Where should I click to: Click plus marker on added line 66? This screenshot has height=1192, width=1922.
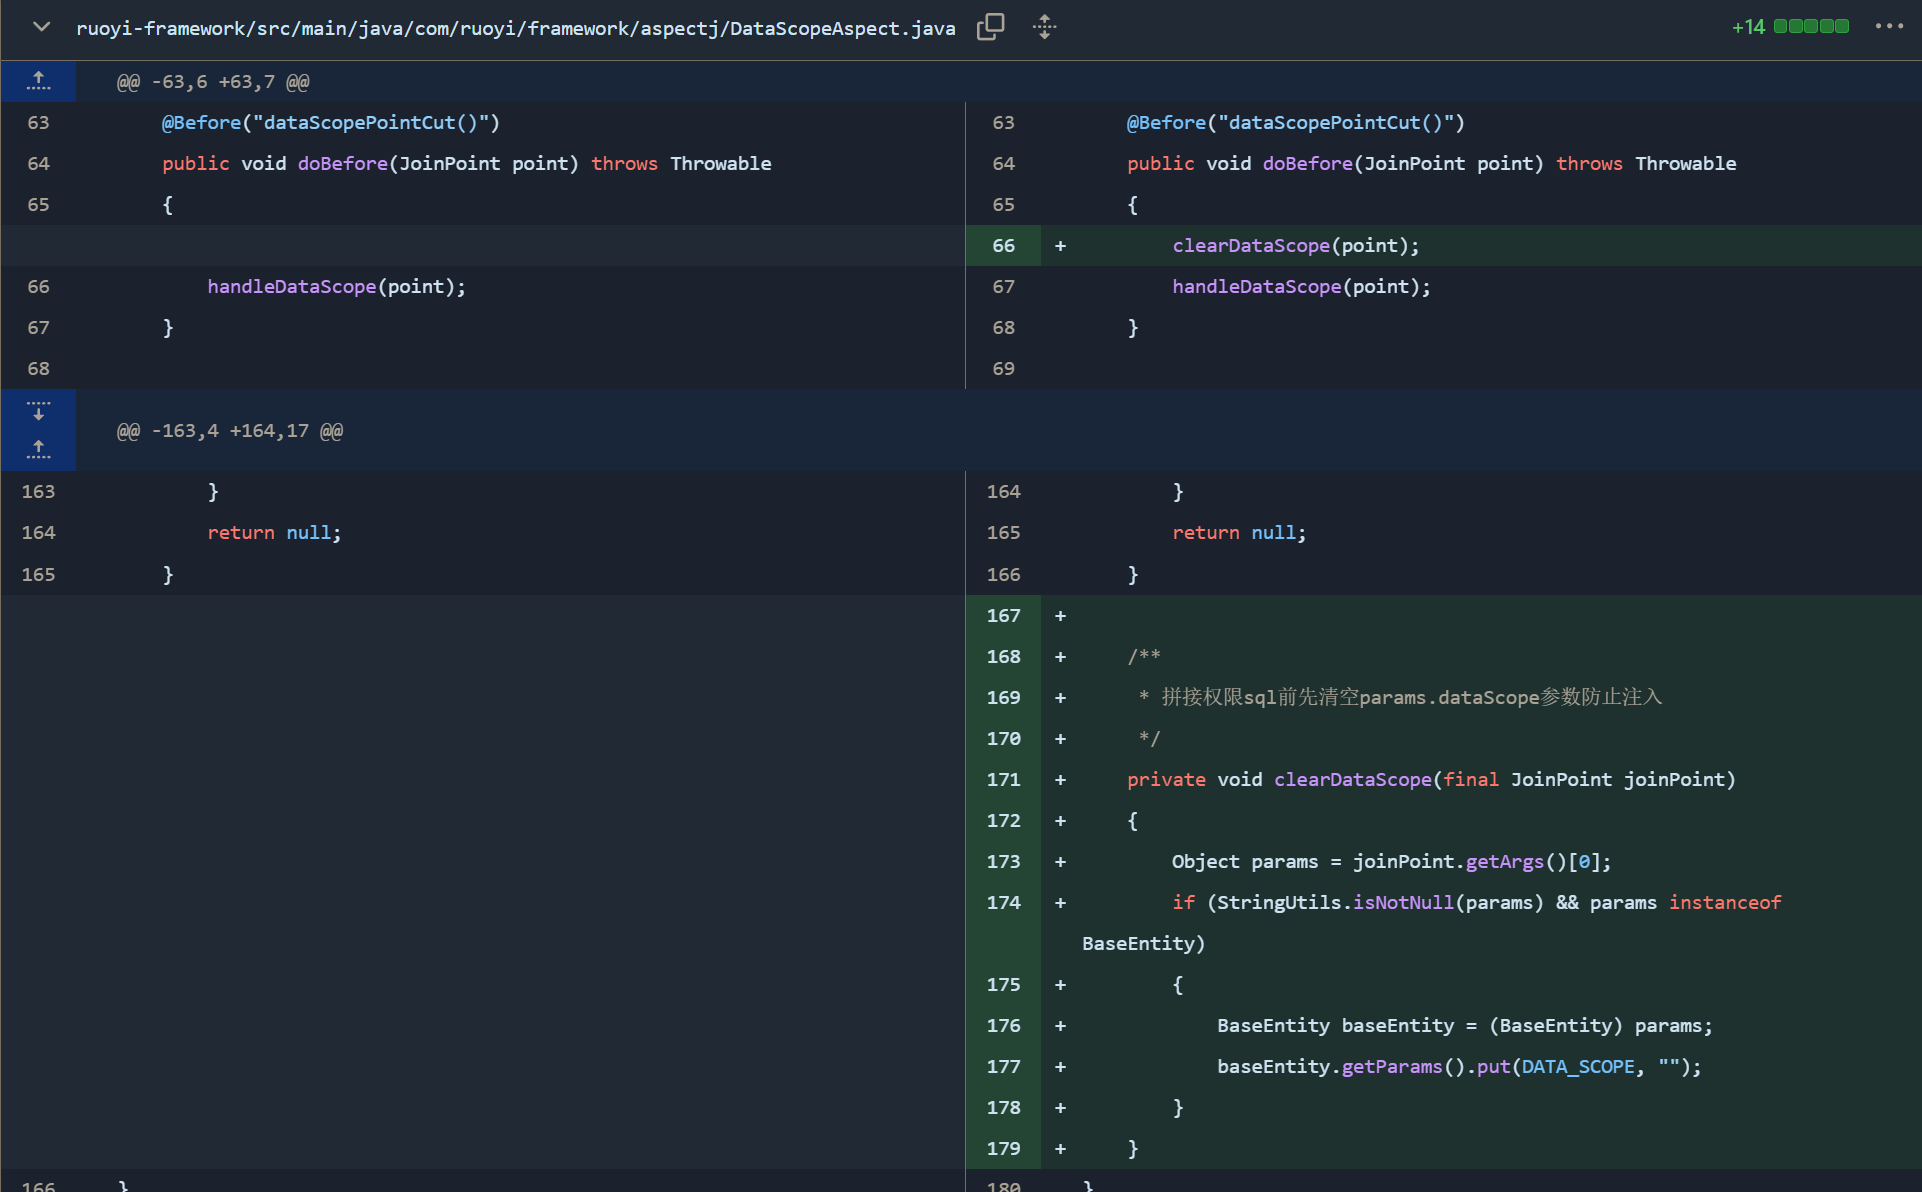click(1060, 245)
